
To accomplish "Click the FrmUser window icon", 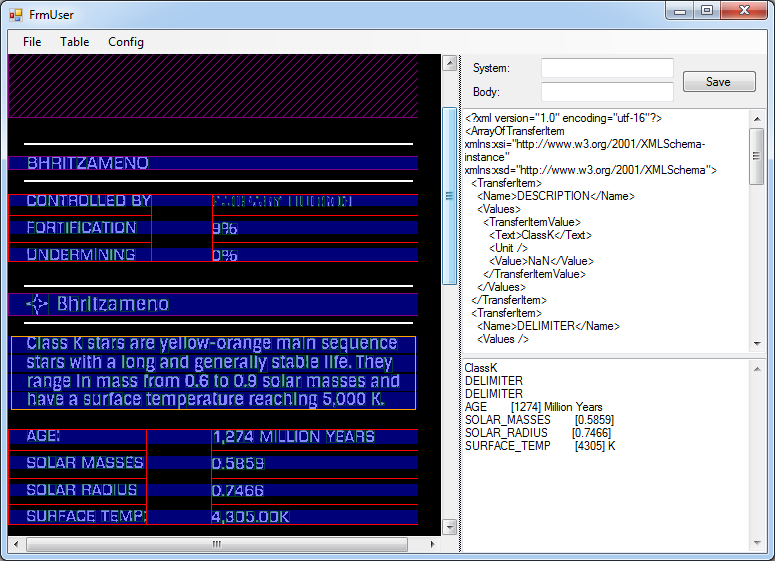I will 16,15.
